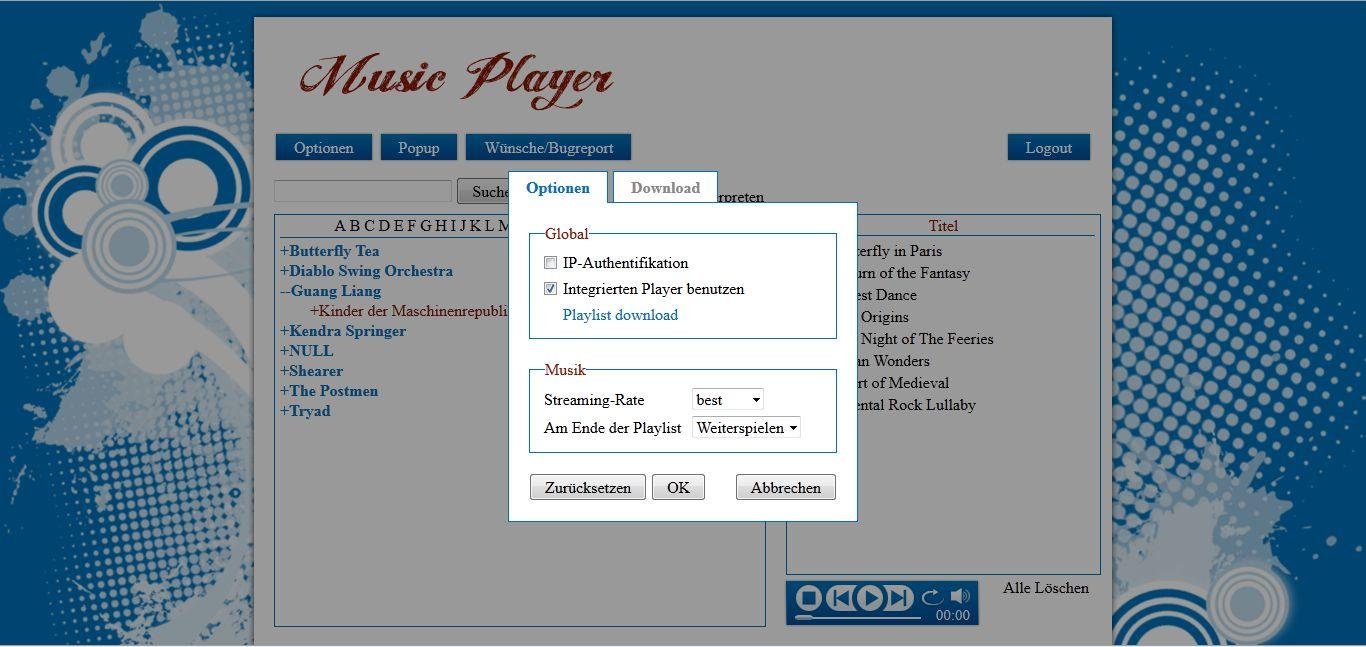Enable the IP-Authentifikation checkbox
The width and height of the screenshot is (1366, 647).
(x=550, y=263)
